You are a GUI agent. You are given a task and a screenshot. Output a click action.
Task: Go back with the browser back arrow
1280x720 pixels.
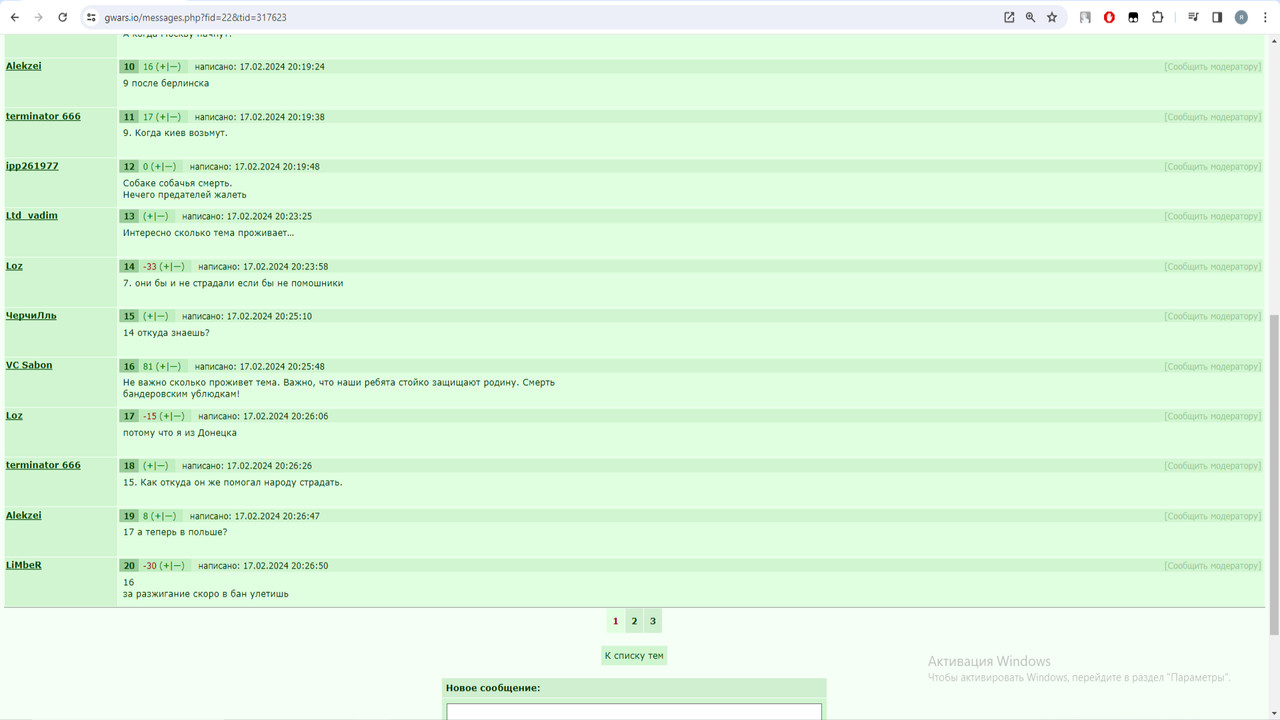(15, 17)
